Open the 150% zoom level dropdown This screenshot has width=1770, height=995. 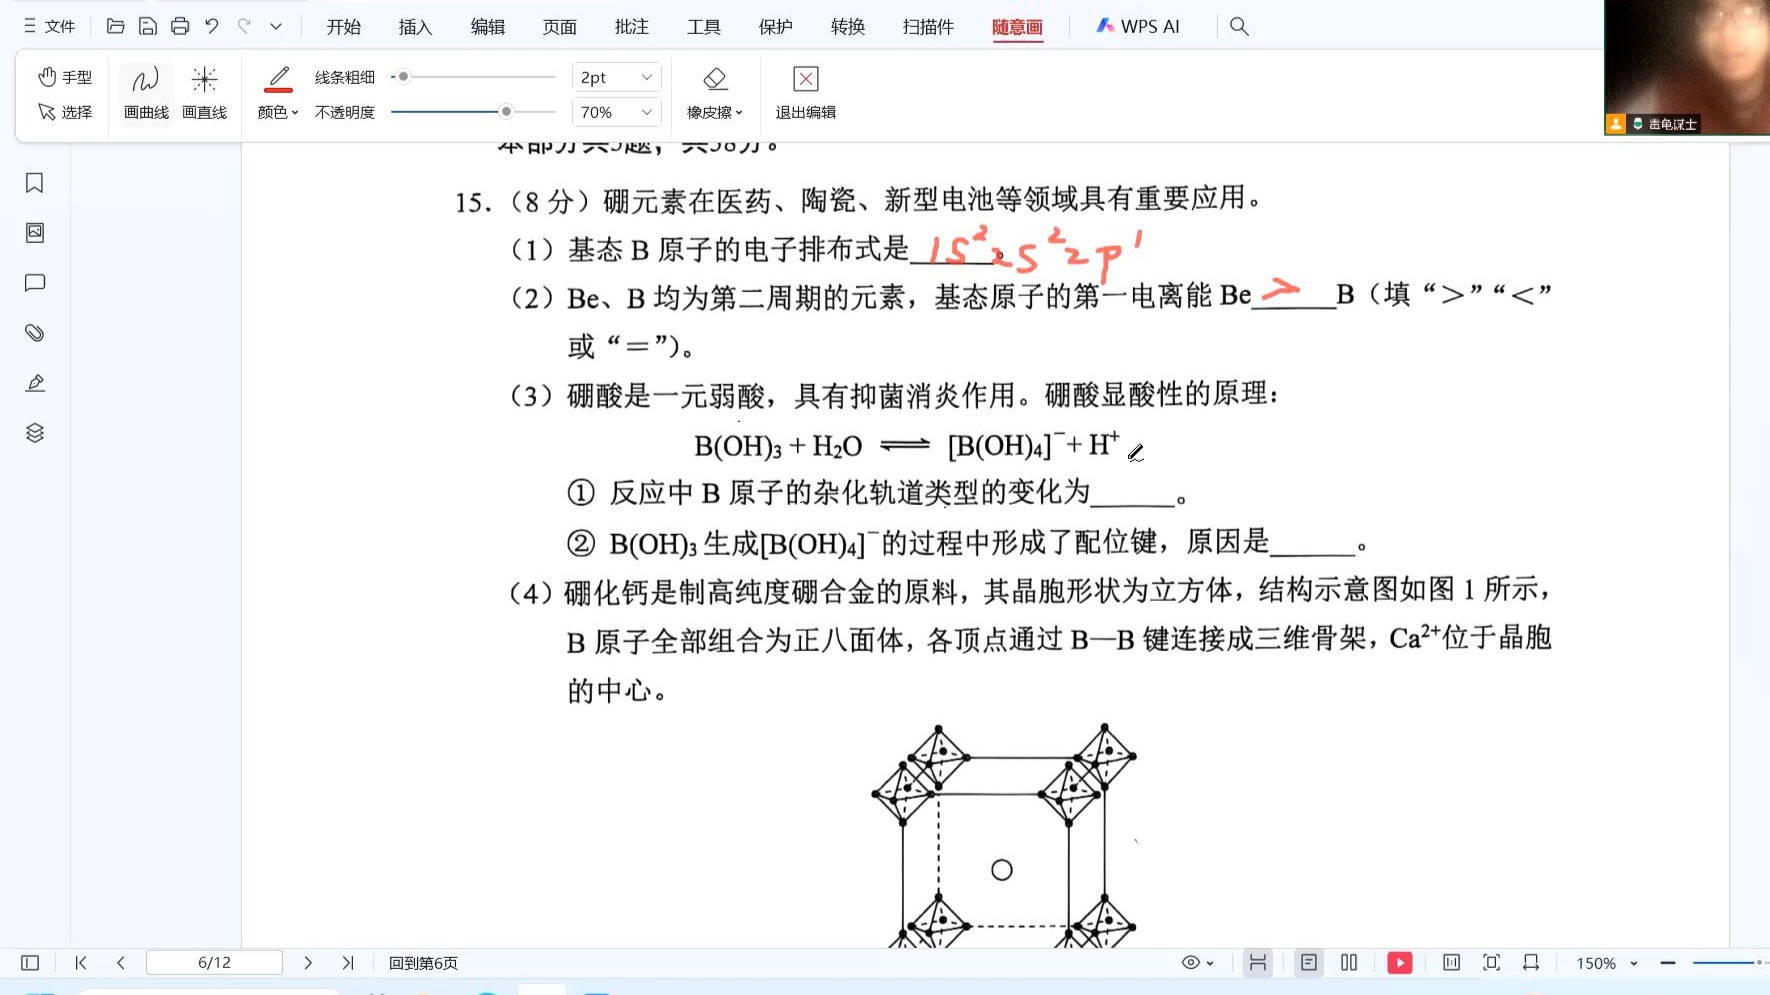click(x=1607, y=963)
